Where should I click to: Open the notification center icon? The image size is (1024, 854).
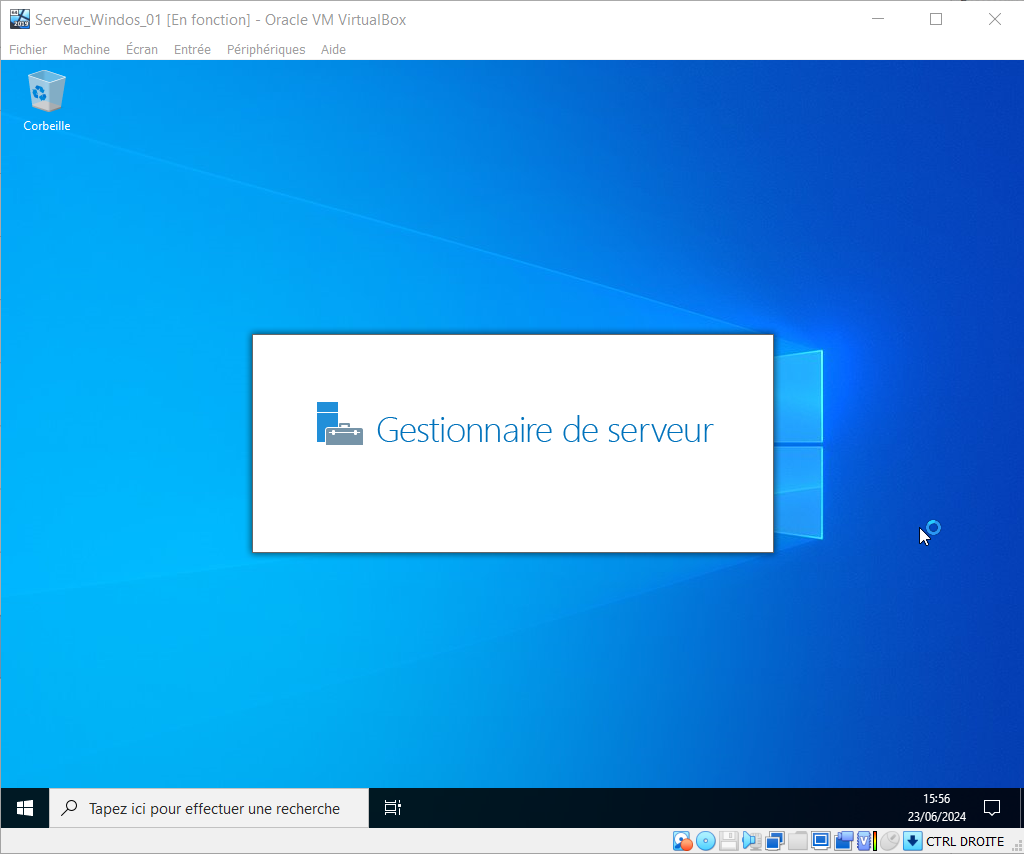[992, 808]
